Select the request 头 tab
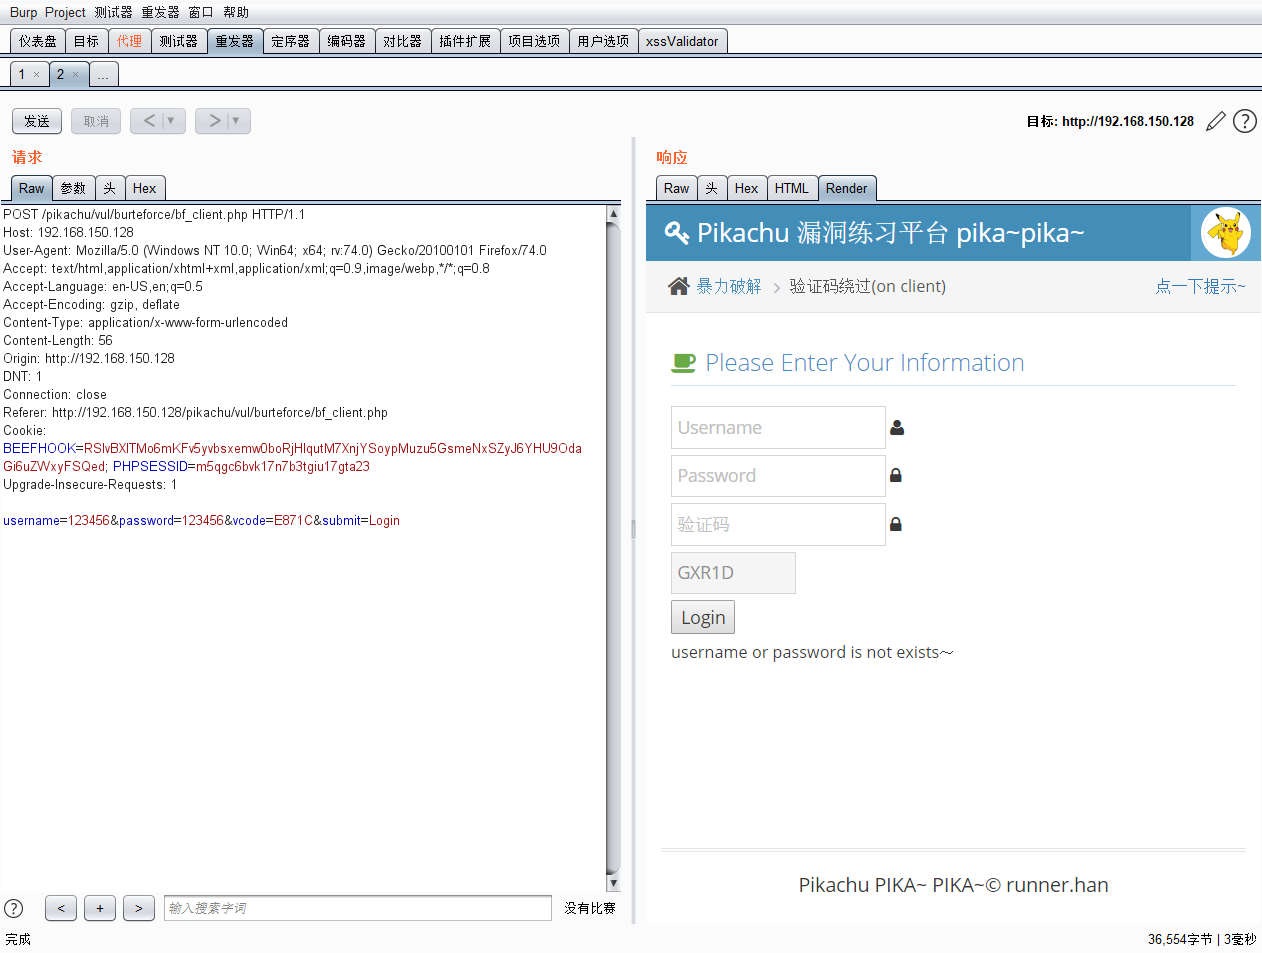Screen dimensions: 1262x953 109,188
